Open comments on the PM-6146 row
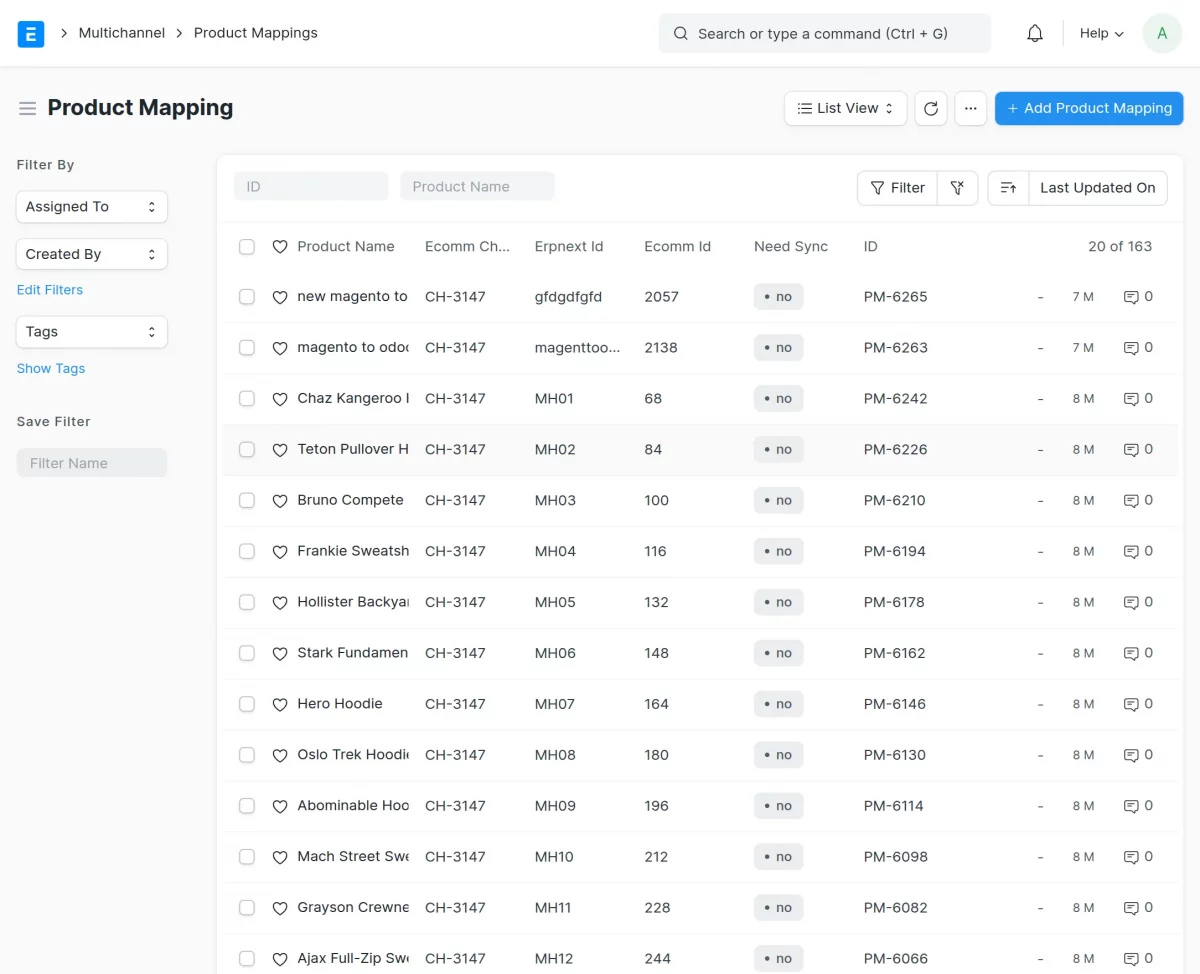 (x=1138, y=704)
